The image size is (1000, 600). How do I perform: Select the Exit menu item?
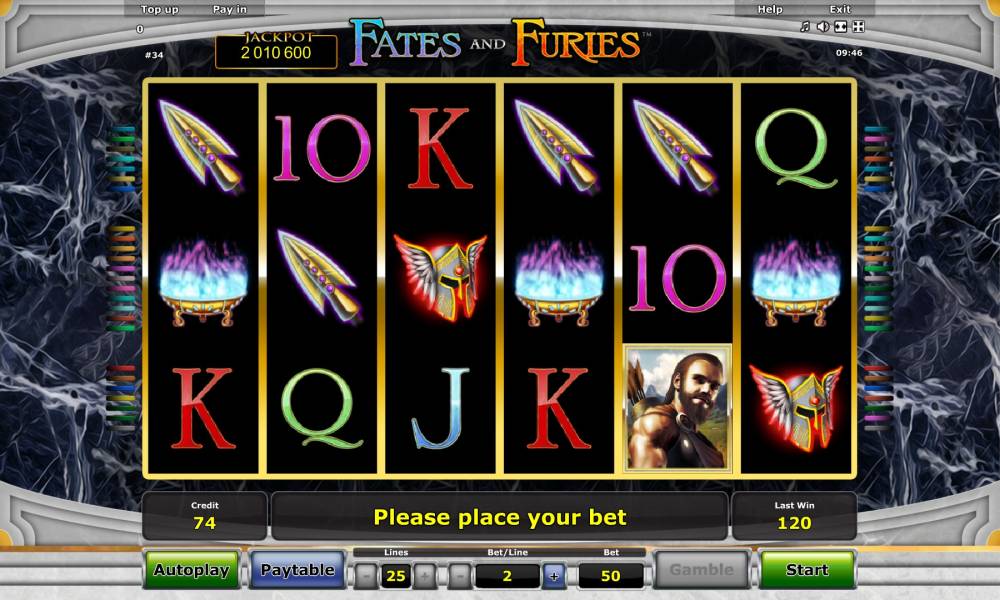click(840, 9)
